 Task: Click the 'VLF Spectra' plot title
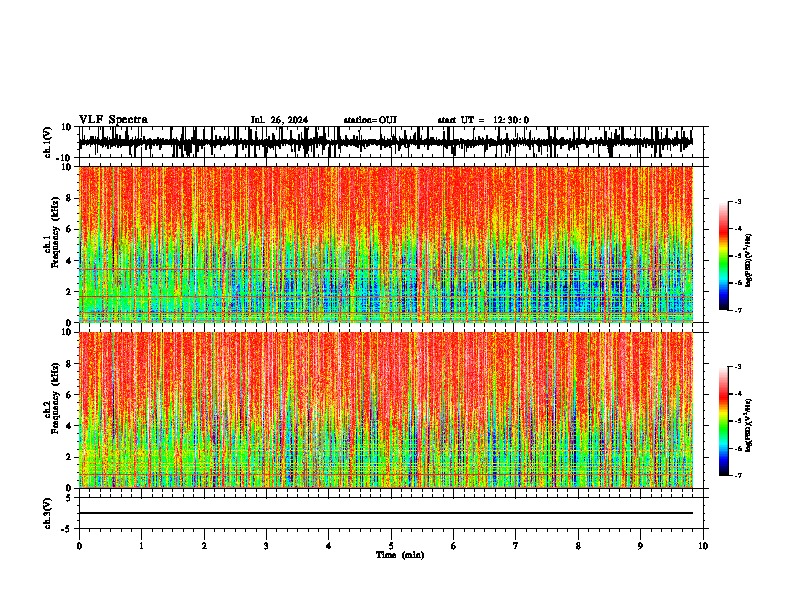click(x=113, y=120)
